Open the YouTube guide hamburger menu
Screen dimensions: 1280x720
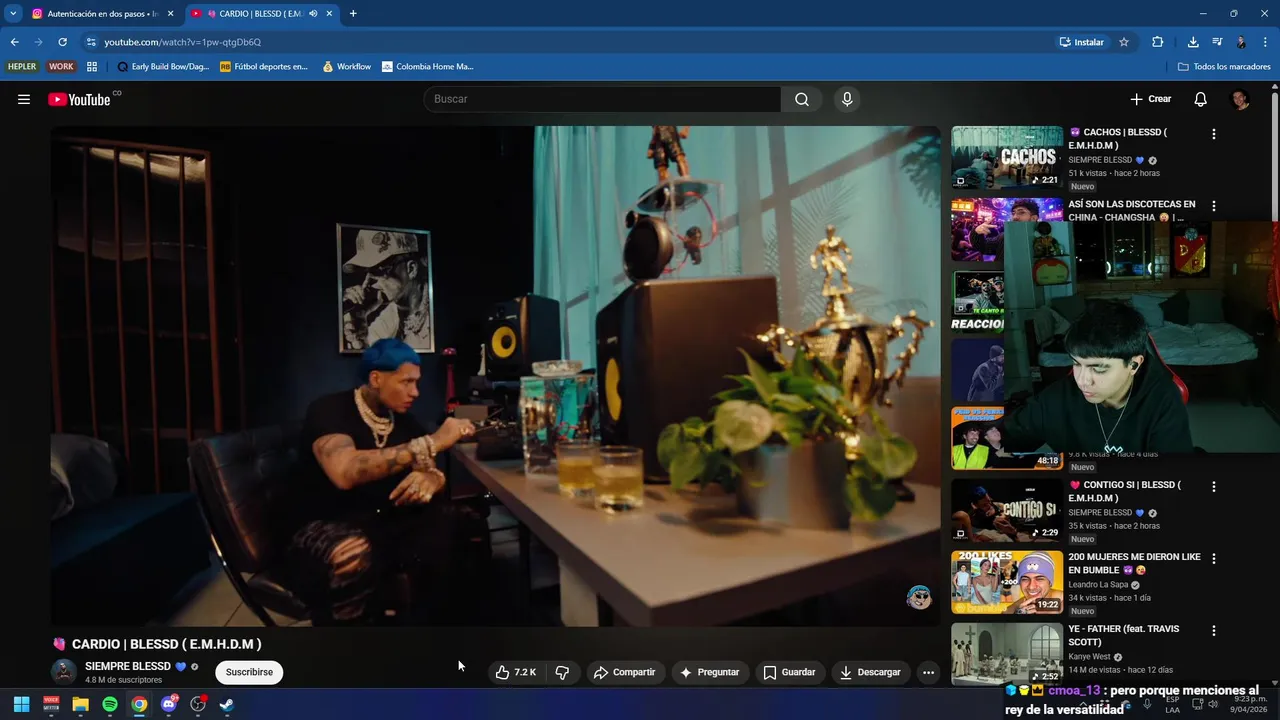(x=24, y=99)
